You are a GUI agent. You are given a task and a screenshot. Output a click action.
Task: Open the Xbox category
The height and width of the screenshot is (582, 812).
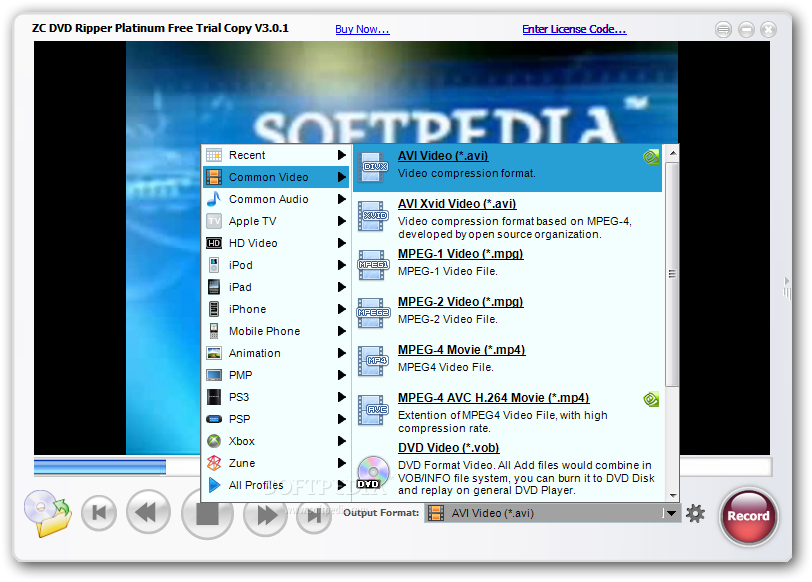(x=276, y=441)
